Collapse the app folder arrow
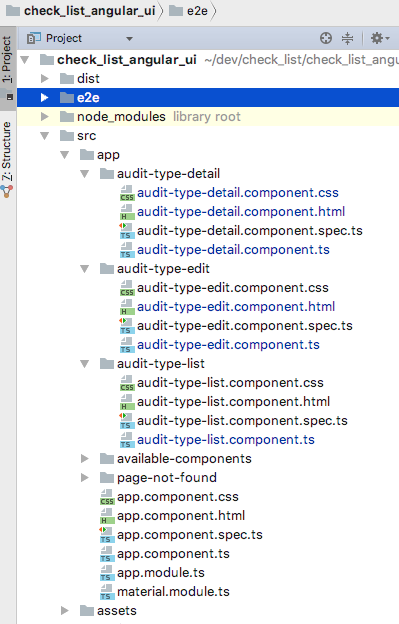This screenshot has width=399, height=624. tap(65, 155)
